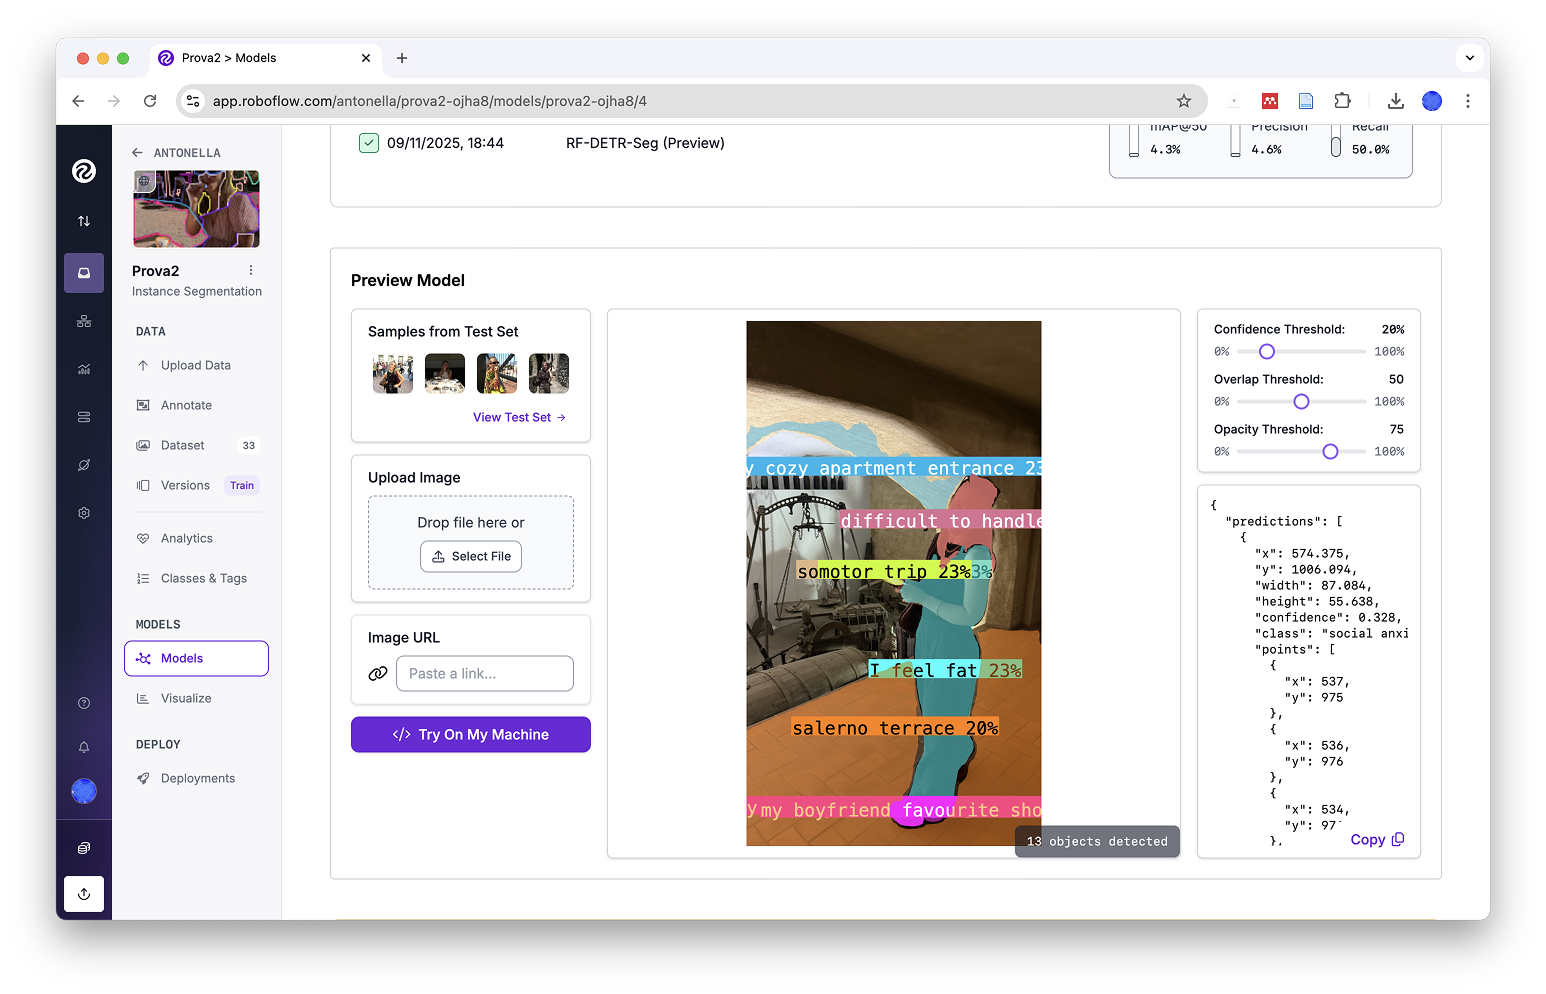Click the Dataset count badge 33

tap(249, 446)
